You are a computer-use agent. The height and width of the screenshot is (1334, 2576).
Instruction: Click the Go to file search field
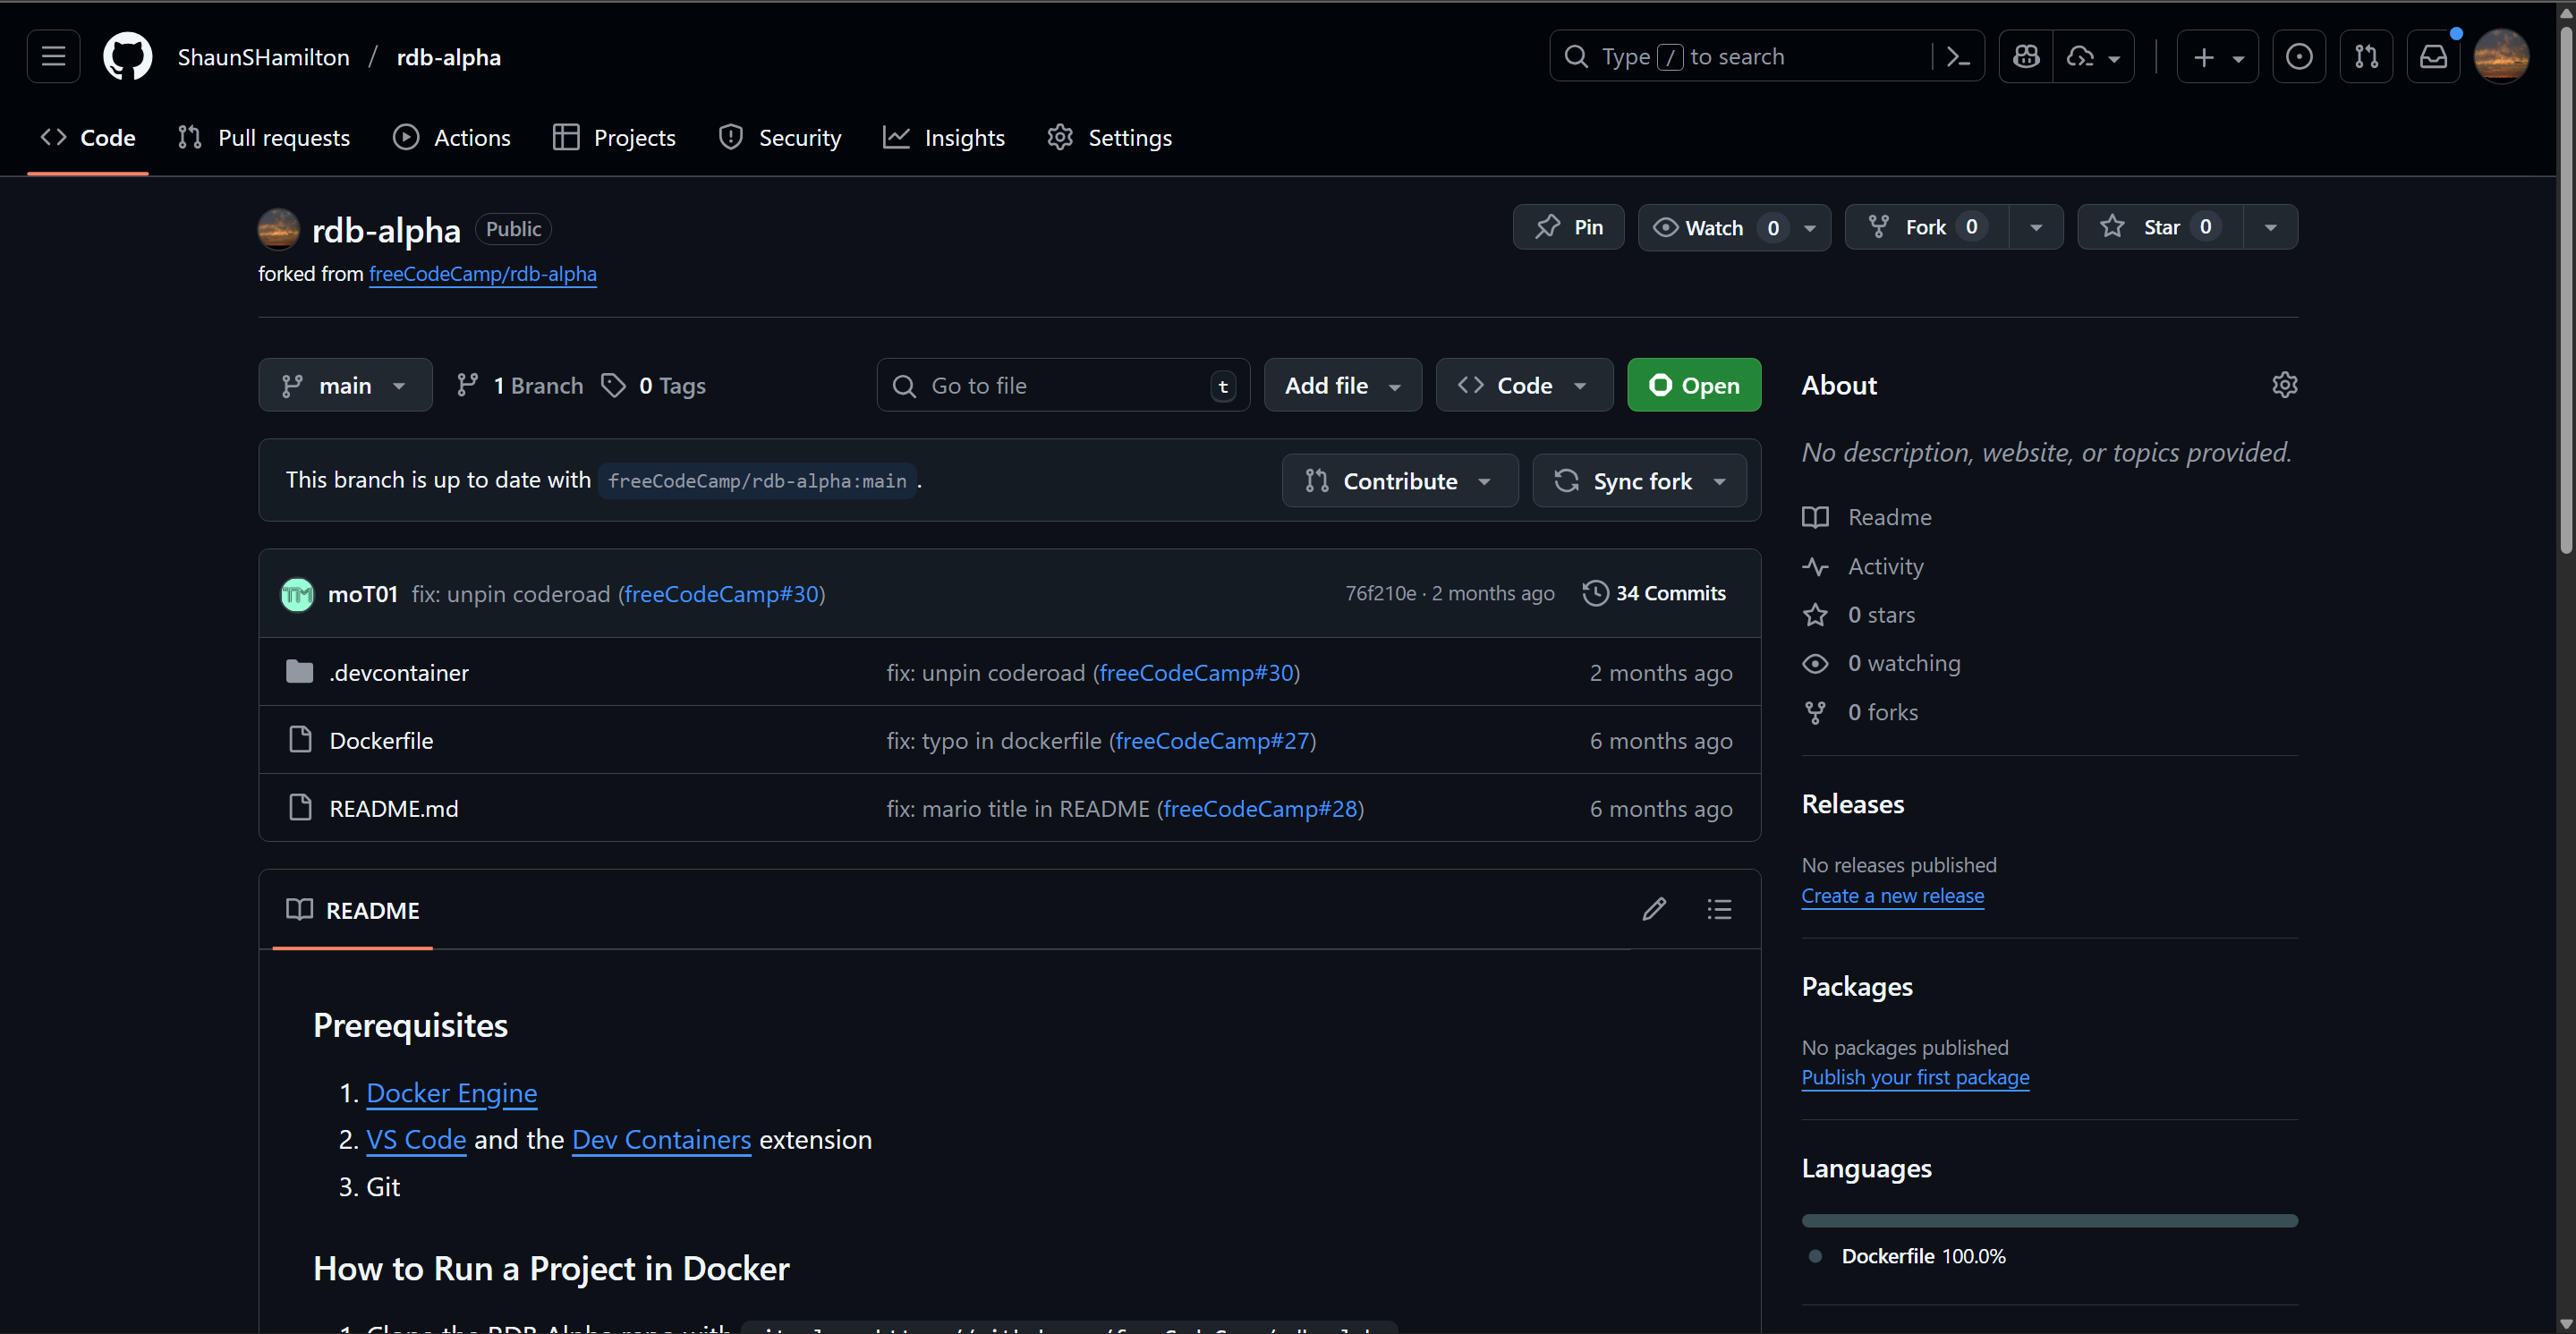tap(1060, 386)
